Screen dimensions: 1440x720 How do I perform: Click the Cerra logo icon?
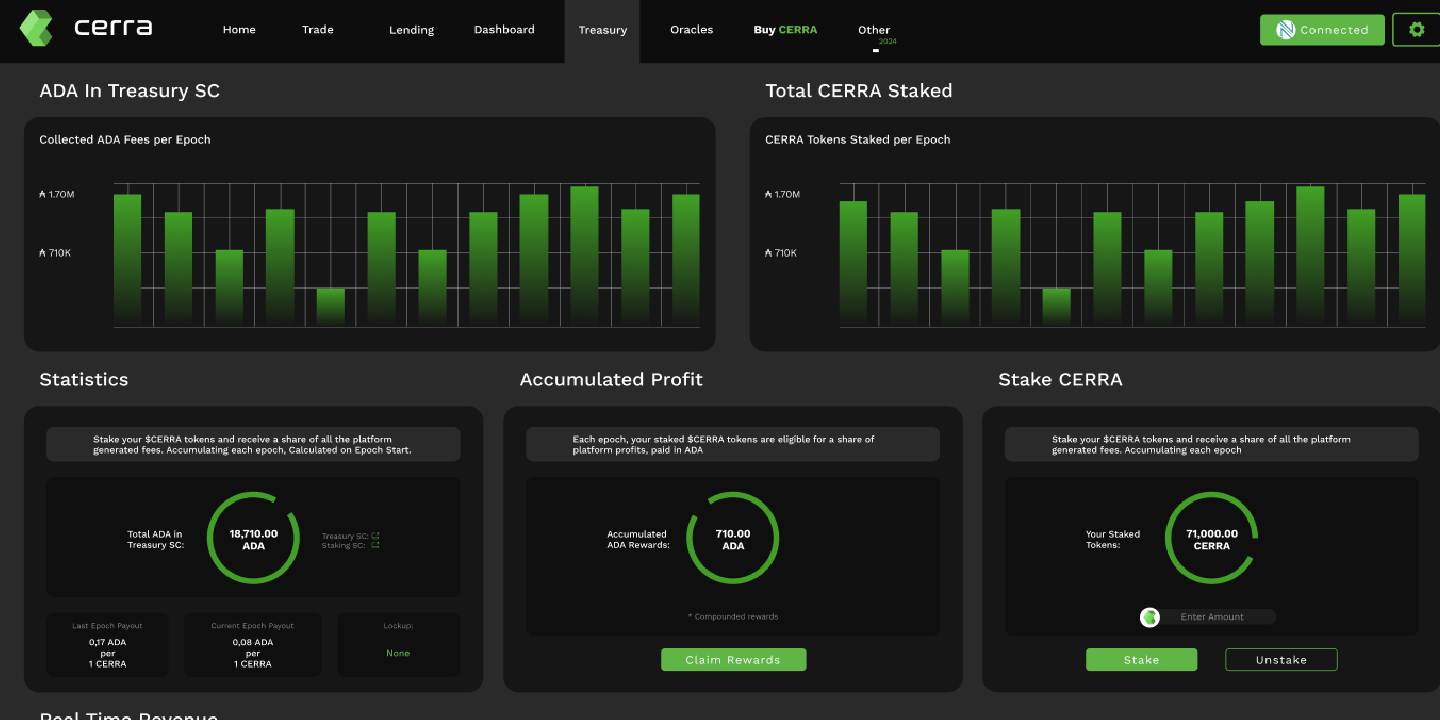tap(36, 28)
